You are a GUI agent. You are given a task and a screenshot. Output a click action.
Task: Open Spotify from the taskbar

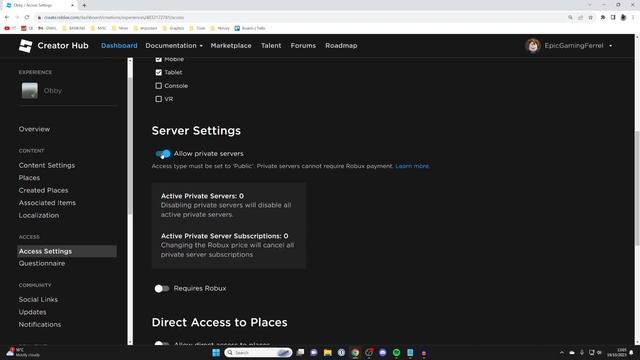[396, 353]
